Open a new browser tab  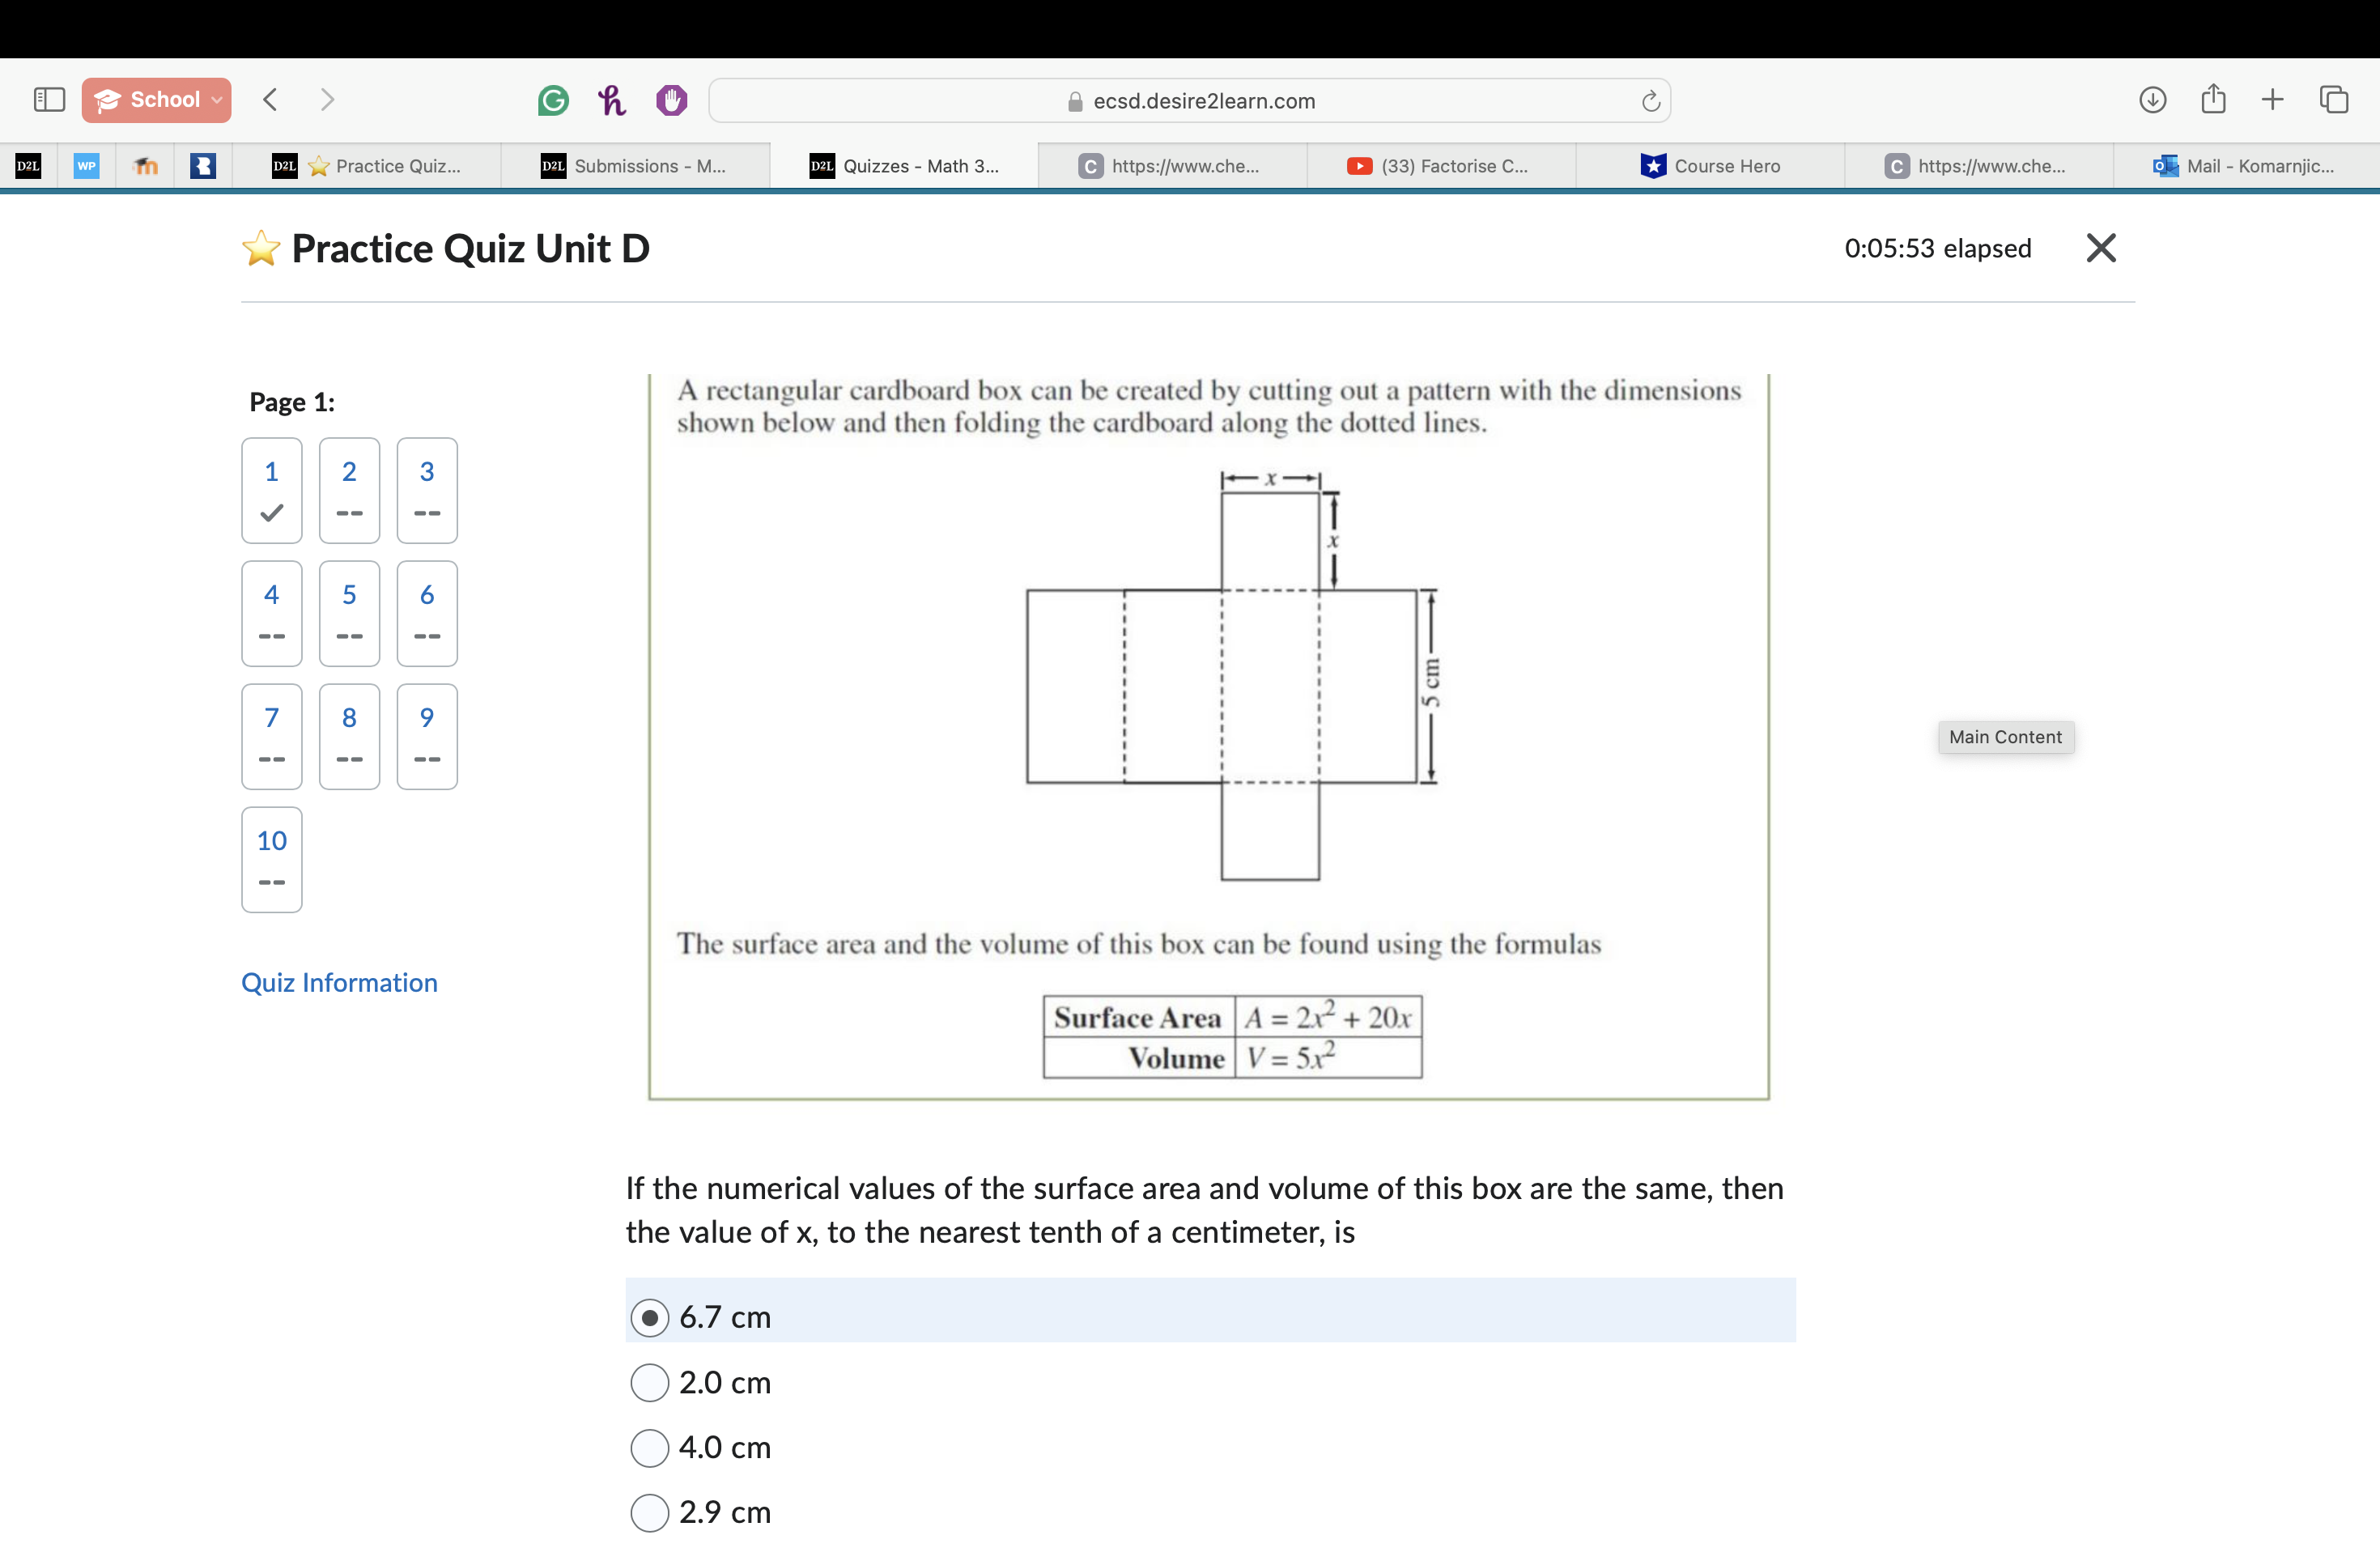pyautogui.click(x=2272, y=99)
